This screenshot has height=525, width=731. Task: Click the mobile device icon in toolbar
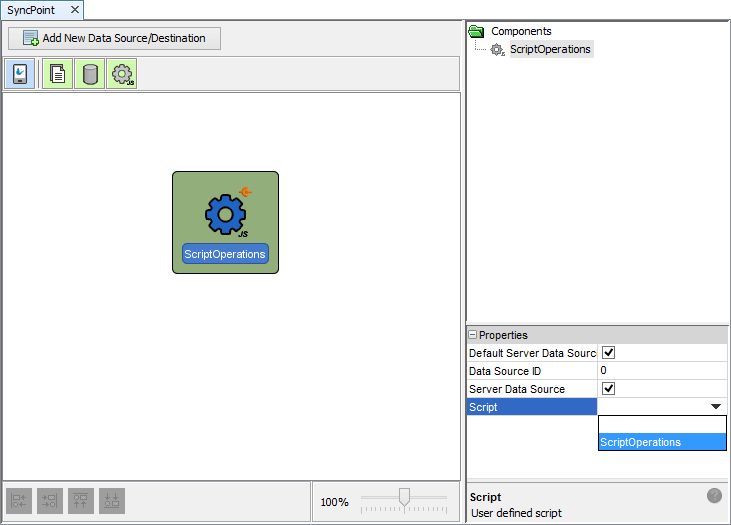point(20,74)
